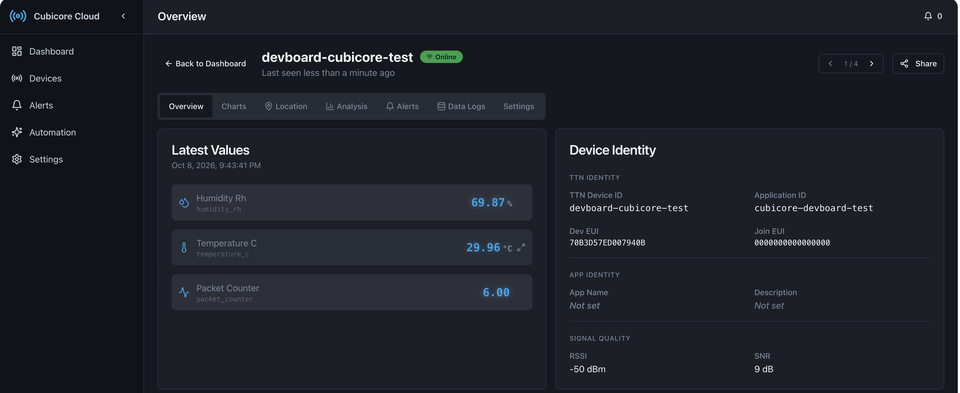Select the Temperature value 29.96
The image size is (960, 393).
click(x=483, y=247)
